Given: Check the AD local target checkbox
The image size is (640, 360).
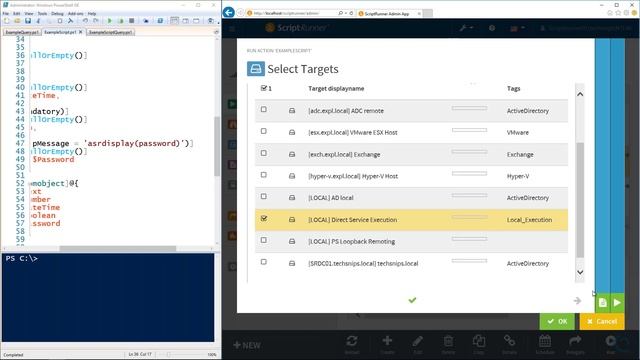Looking at the screenshot, I should [x=264, y=196].
